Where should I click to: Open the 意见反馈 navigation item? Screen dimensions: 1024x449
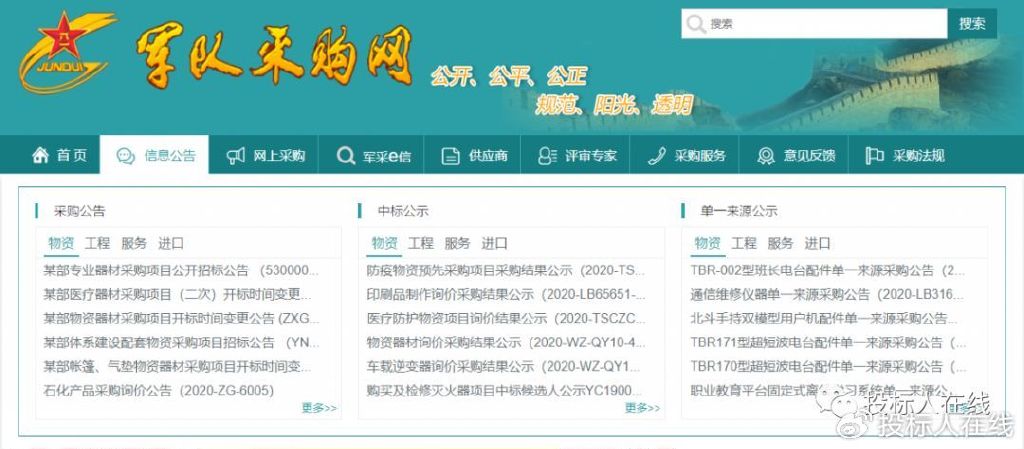pos(795,155)
